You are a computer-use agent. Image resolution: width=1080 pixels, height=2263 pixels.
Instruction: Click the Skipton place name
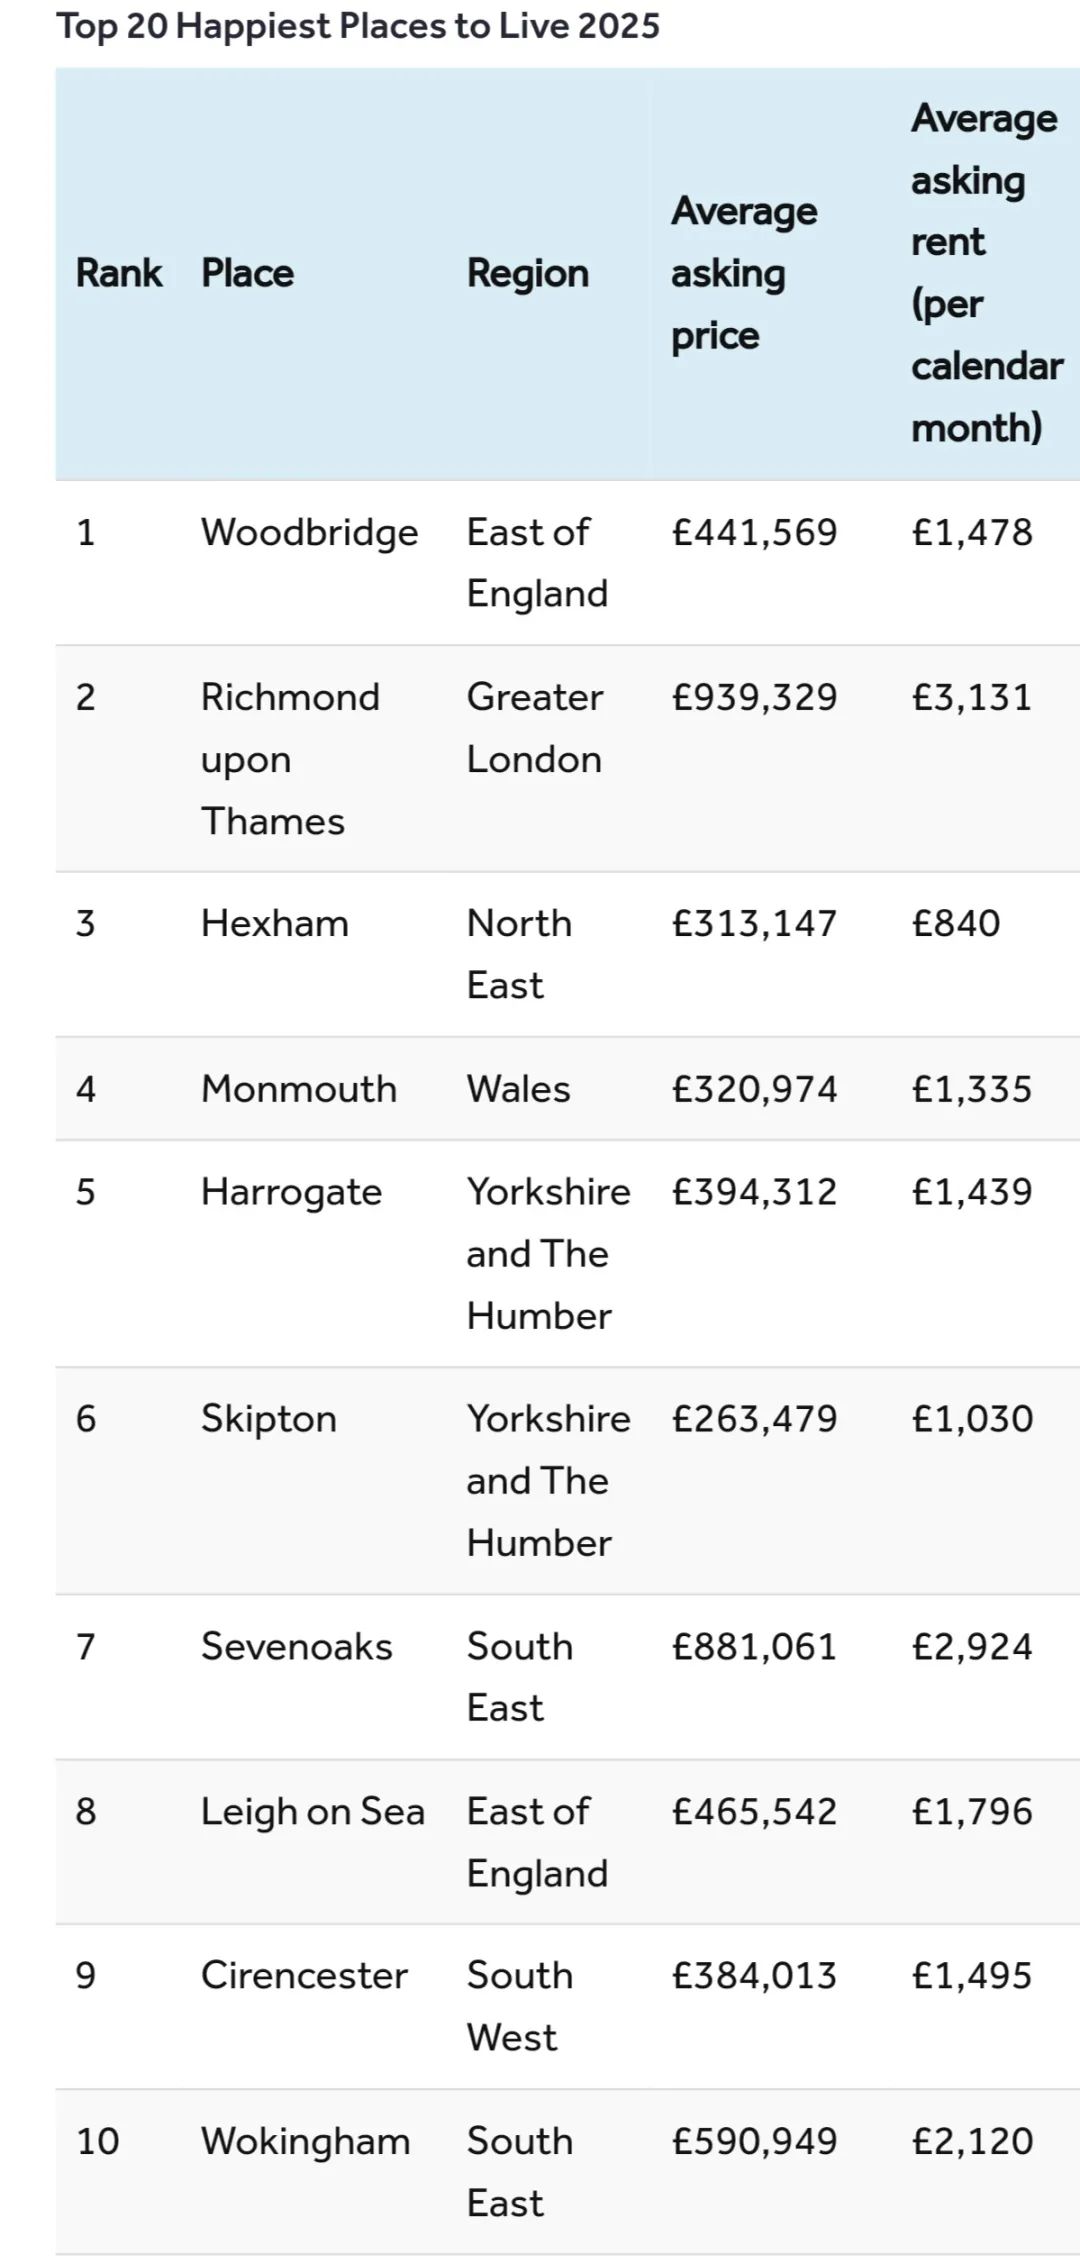click(268, 1420)
